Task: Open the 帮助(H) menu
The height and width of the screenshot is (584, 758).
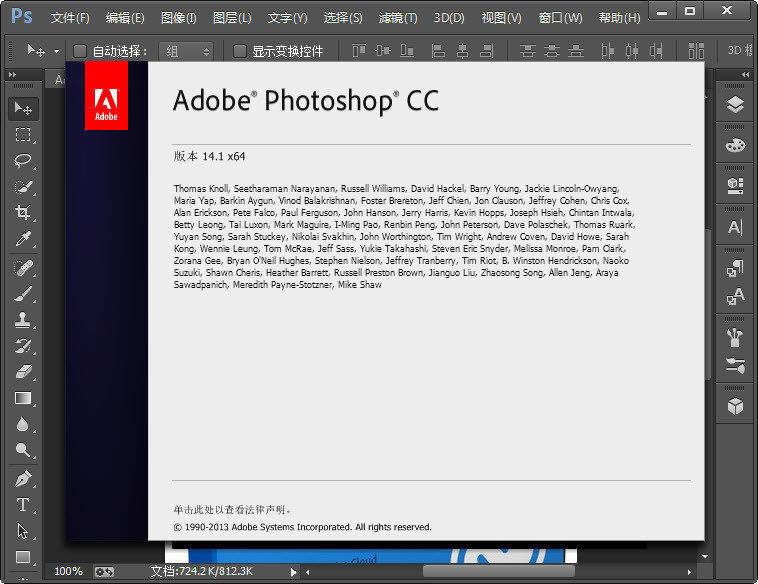Action: (x=620, y=18)
